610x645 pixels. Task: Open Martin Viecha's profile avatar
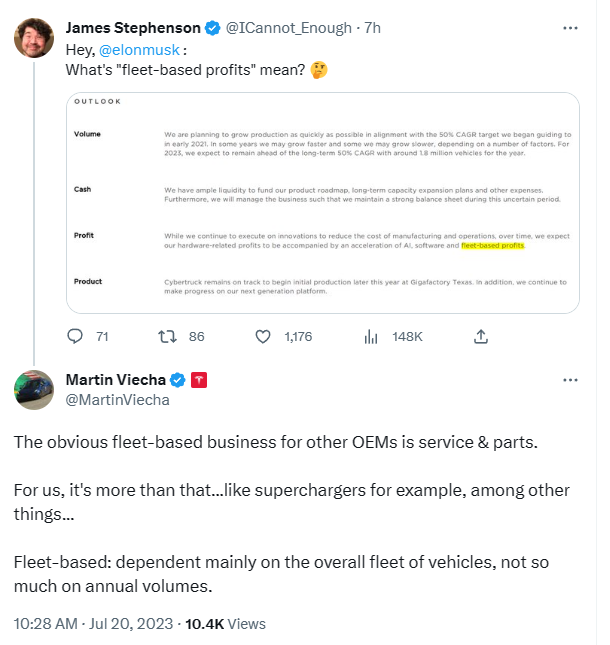point(34,389)
